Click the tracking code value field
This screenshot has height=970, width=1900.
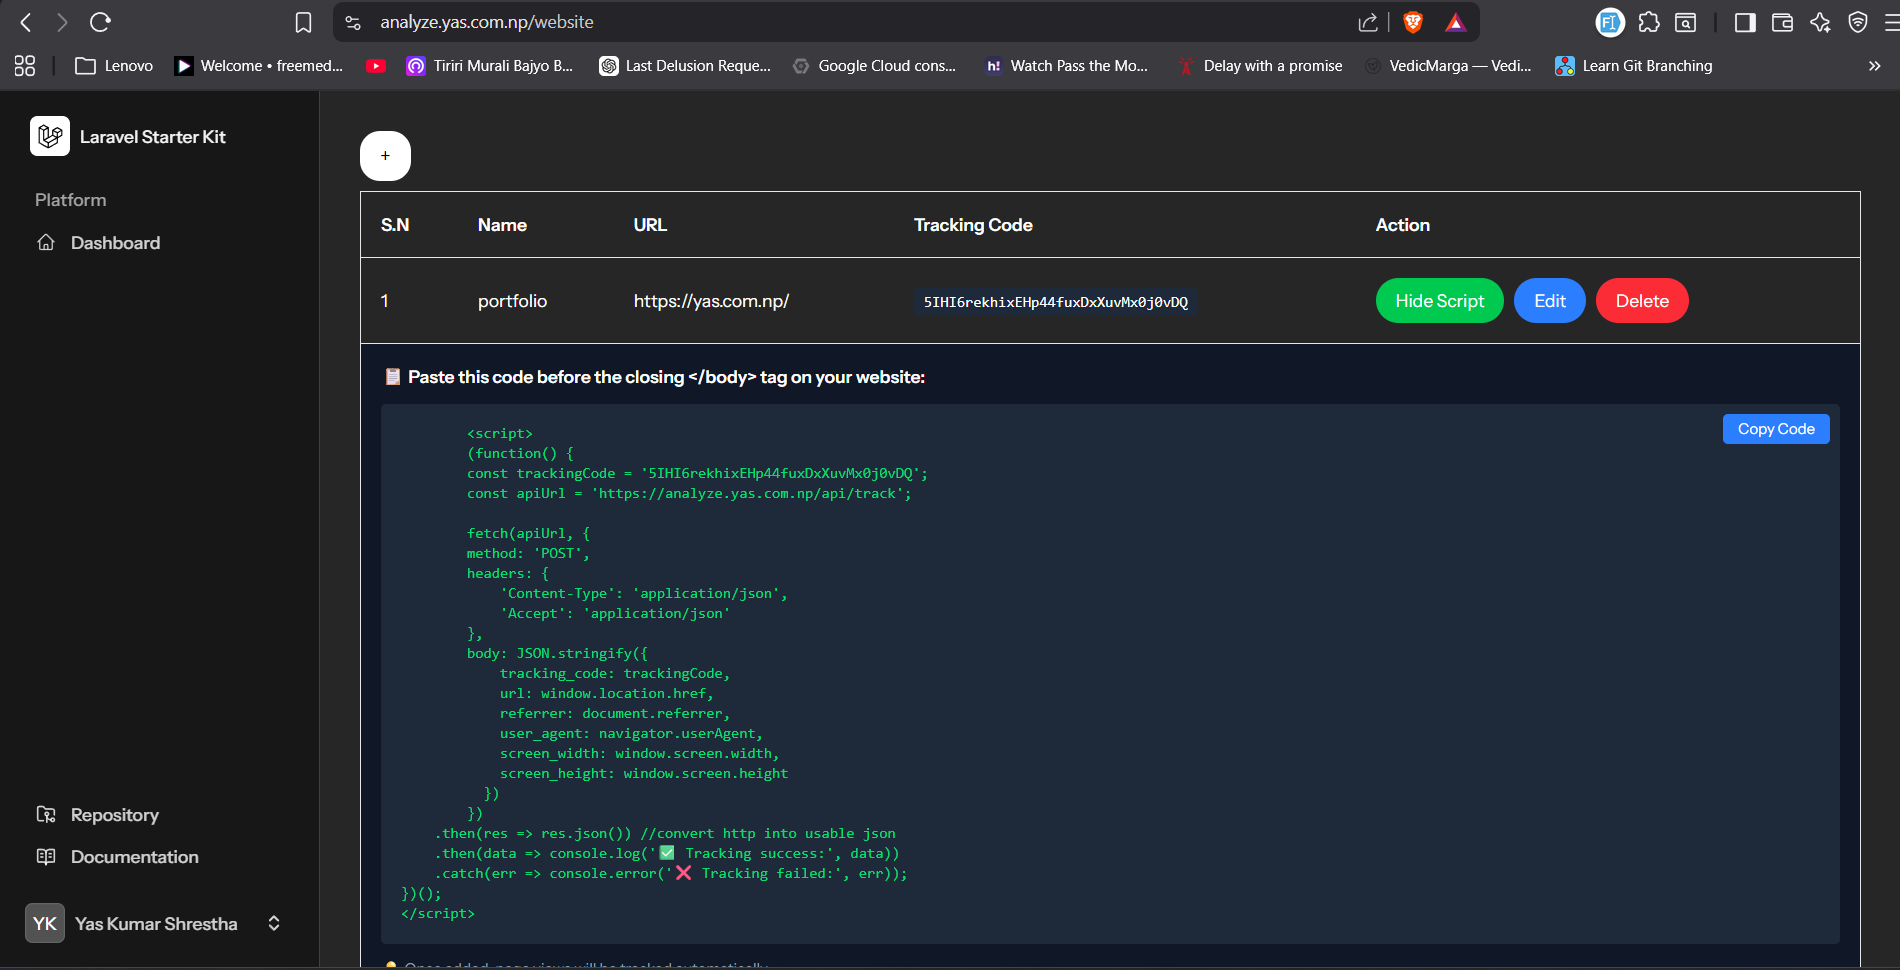point(1055,301)
